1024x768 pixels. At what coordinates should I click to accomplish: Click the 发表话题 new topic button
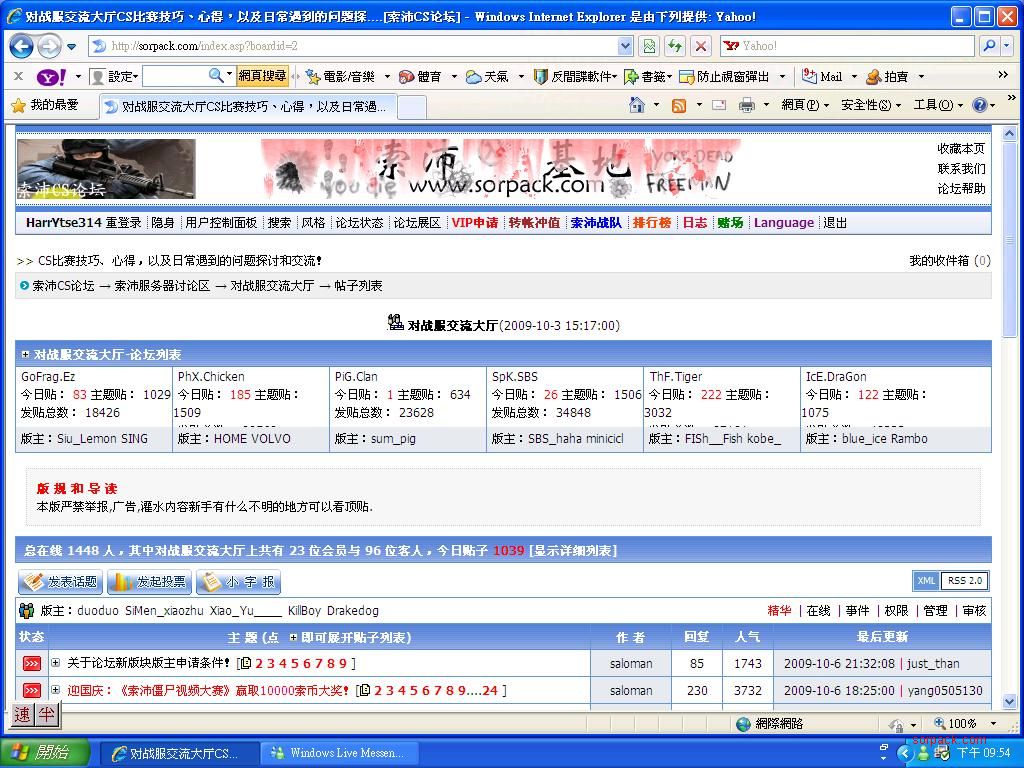(x=60, y=582)
